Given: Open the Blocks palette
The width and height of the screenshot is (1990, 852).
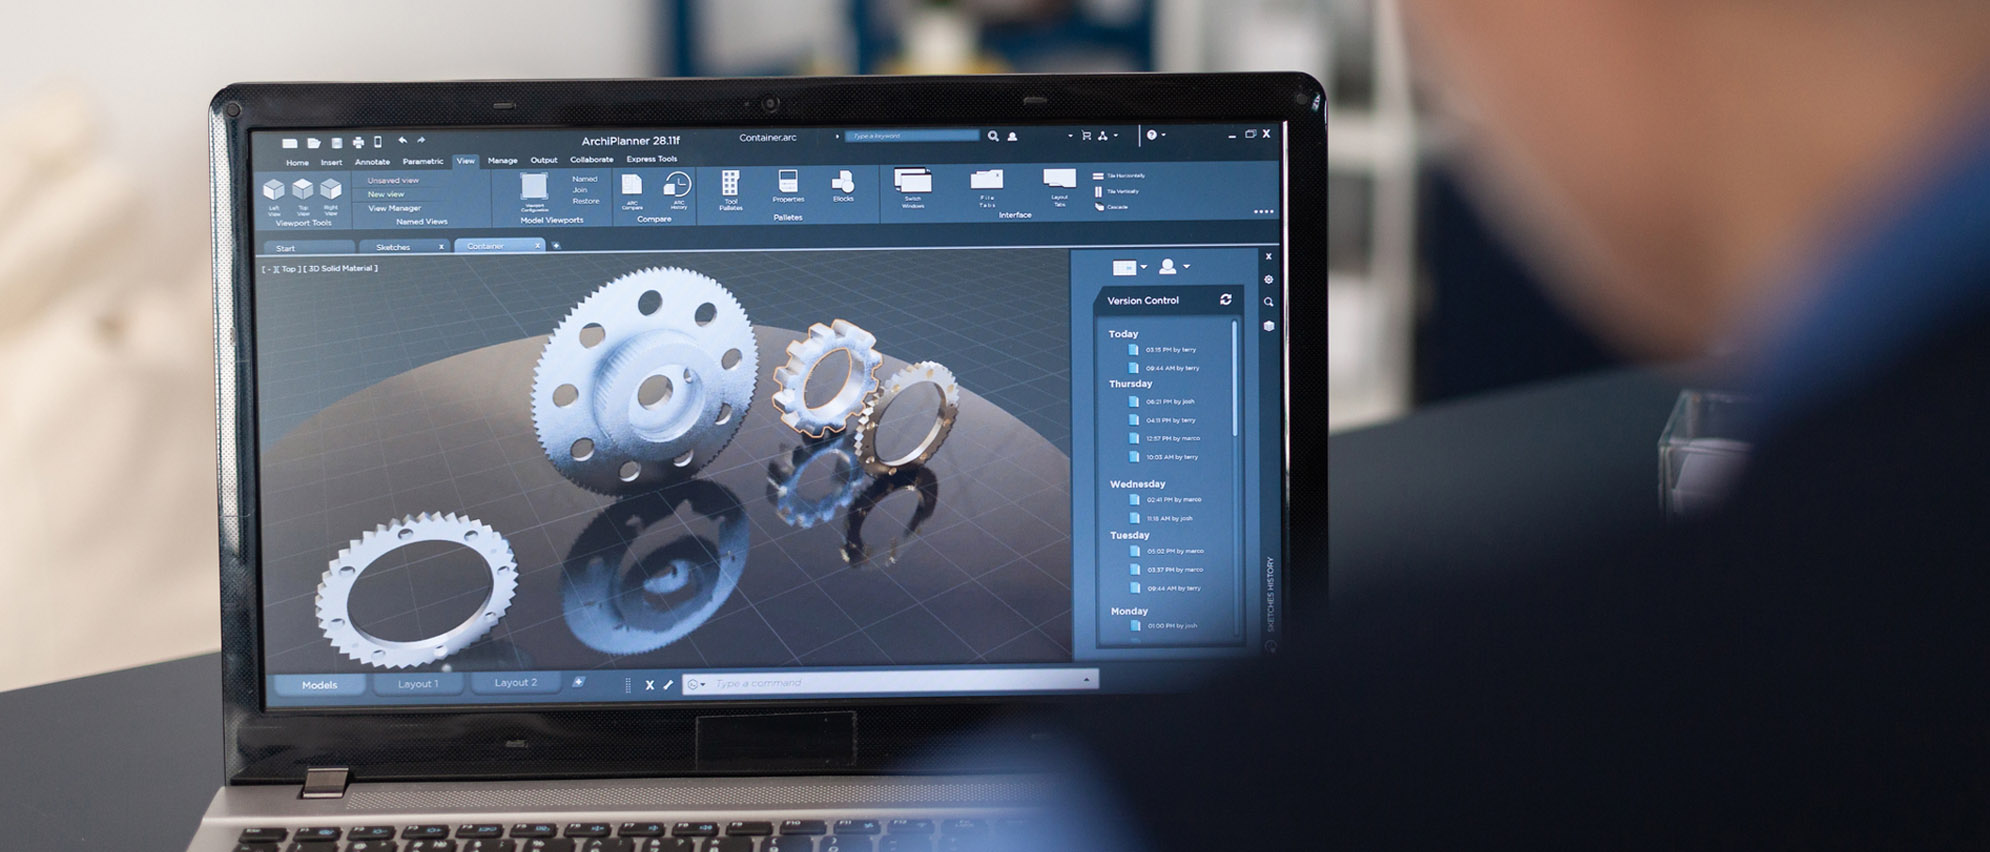Looking at the screenshot, I should [843, 186].
